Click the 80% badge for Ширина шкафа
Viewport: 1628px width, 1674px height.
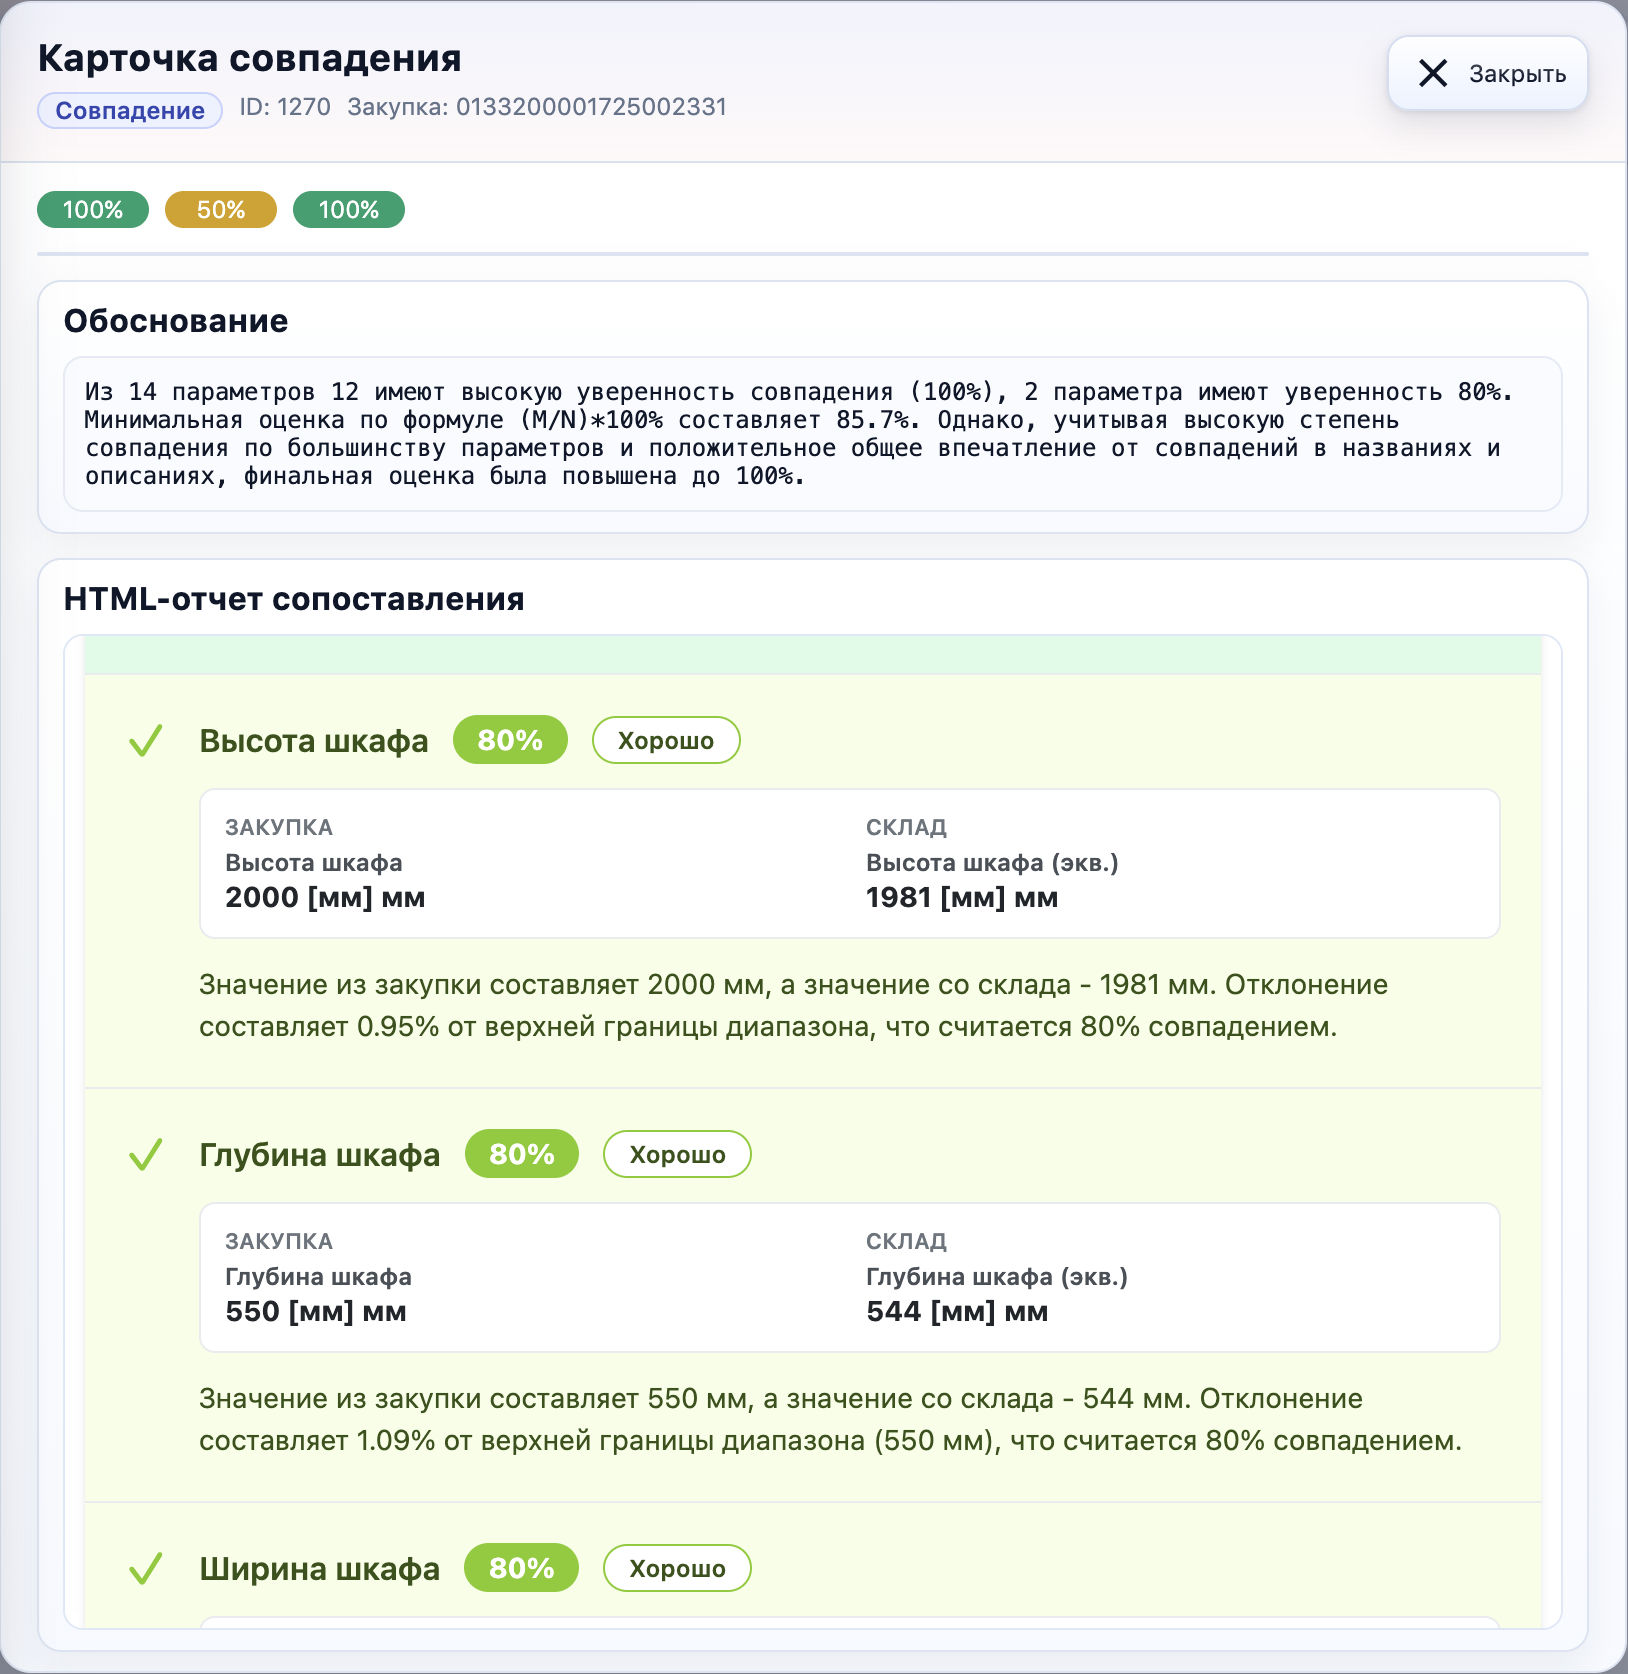tap(522, 1569)
